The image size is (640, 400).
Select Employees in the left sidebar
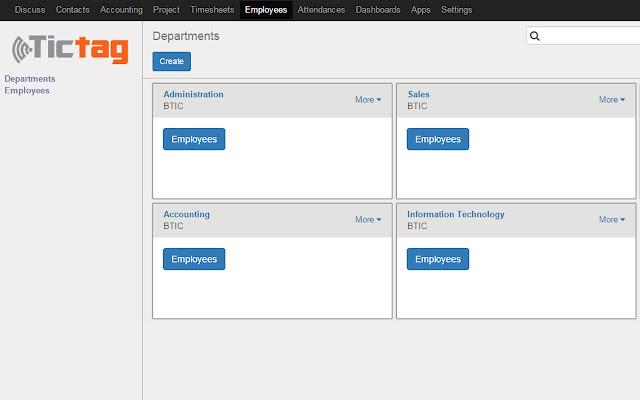27,91
